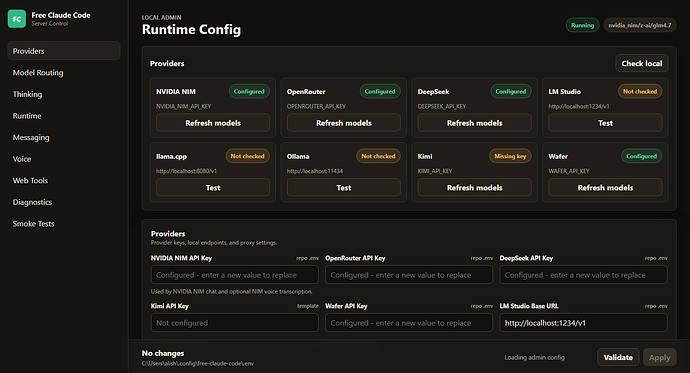The width and height of the screenshot is (690, 373).
Task: Open the Providers sidebar section
Action: pos(64,51)
